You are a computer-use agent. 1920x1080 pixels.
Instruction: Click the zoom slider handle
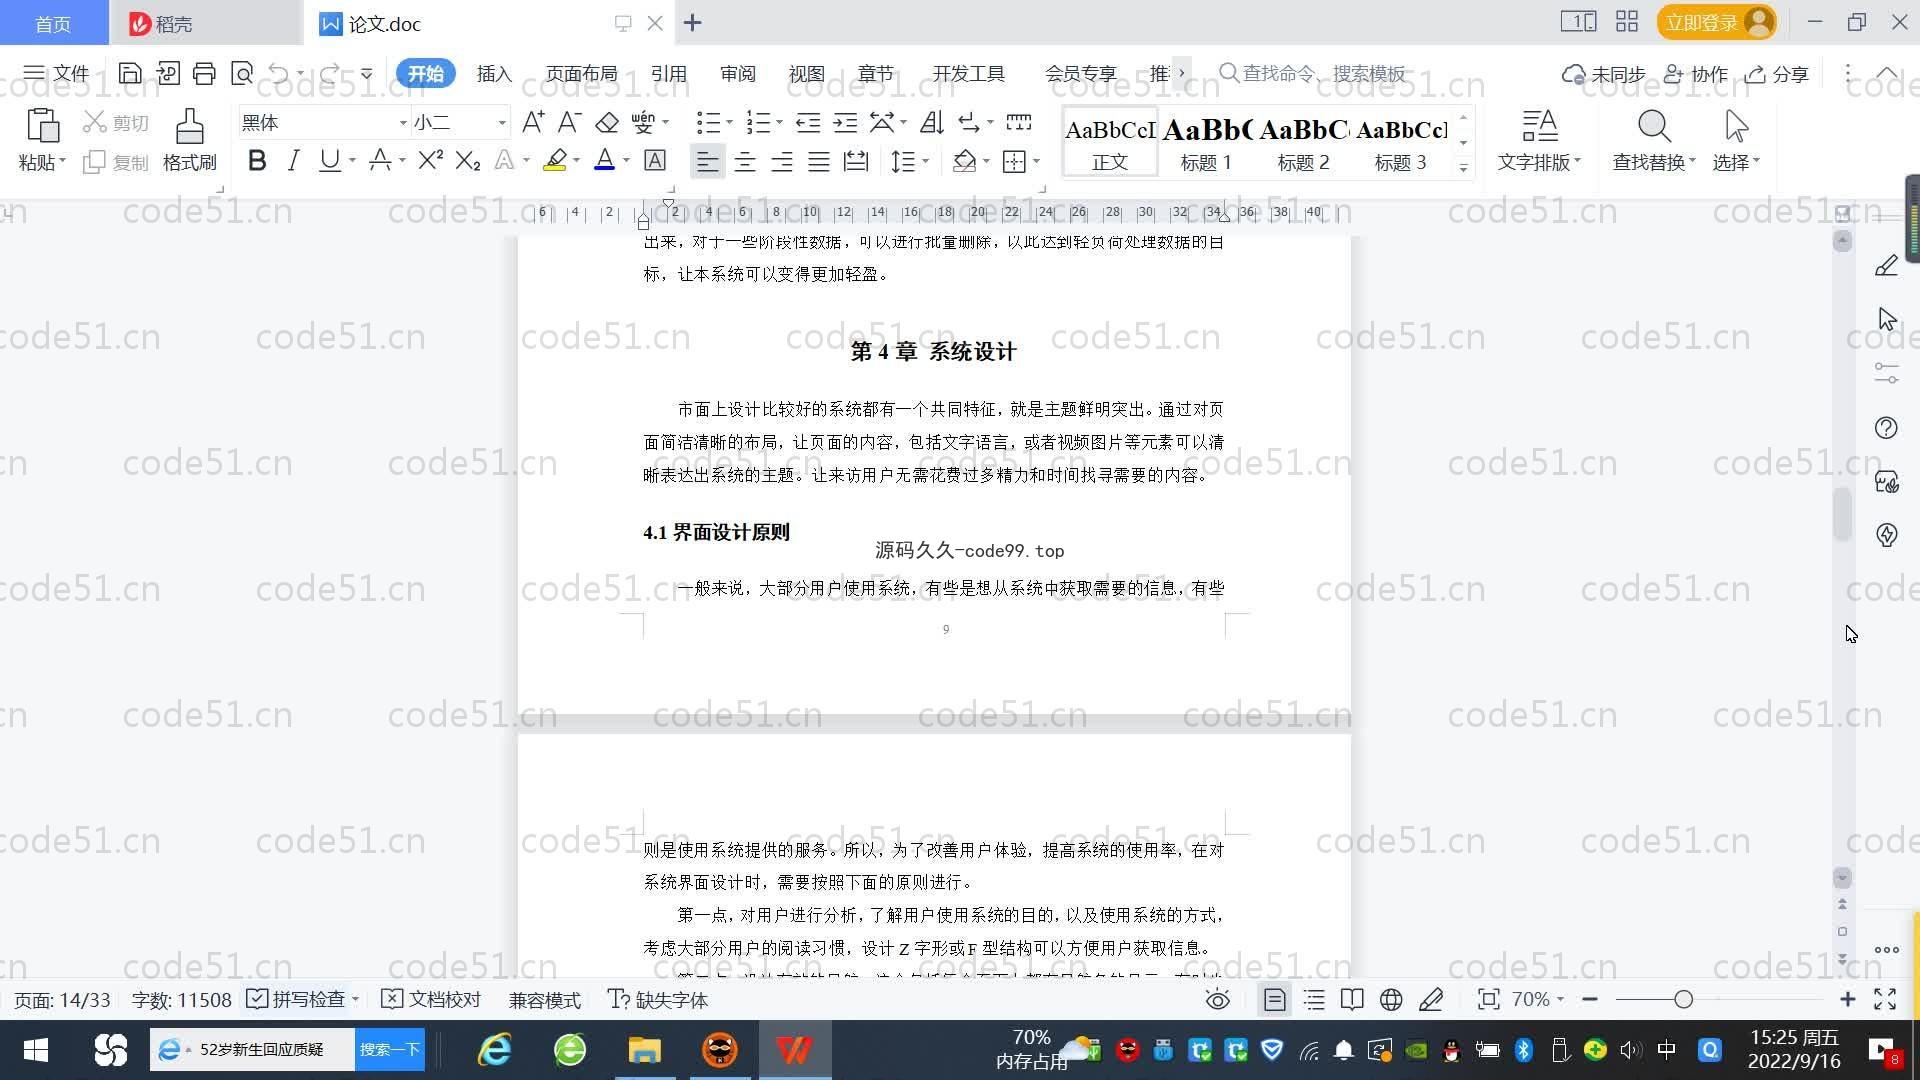(x=1683, y=999)
